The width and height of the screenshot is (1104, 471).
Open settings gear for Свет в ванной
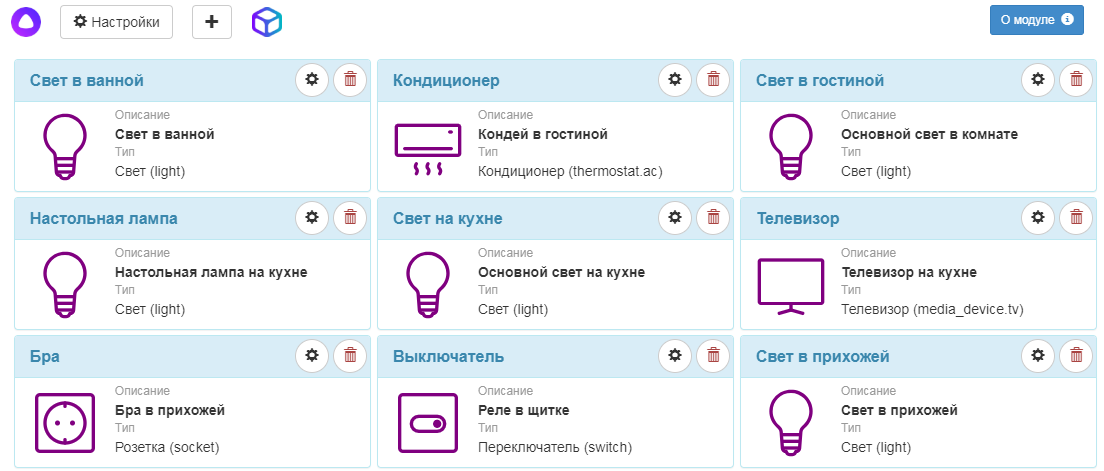(x=312, y=80)
